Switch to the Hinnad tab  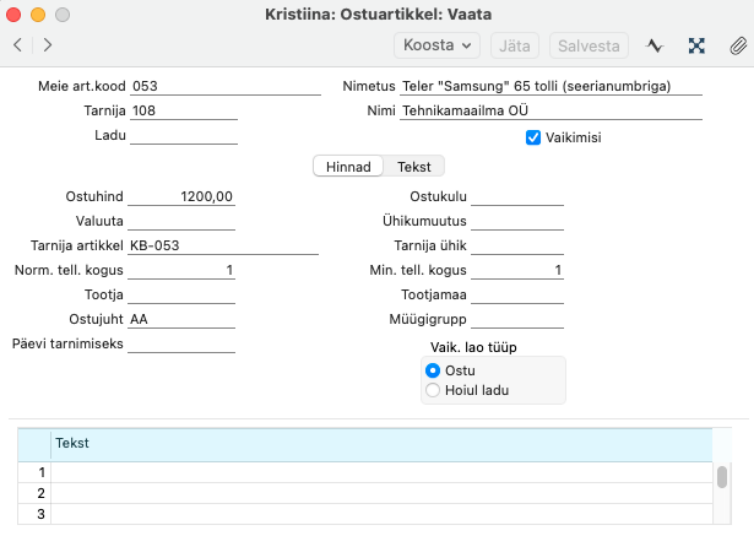click(x=348, y=167)
